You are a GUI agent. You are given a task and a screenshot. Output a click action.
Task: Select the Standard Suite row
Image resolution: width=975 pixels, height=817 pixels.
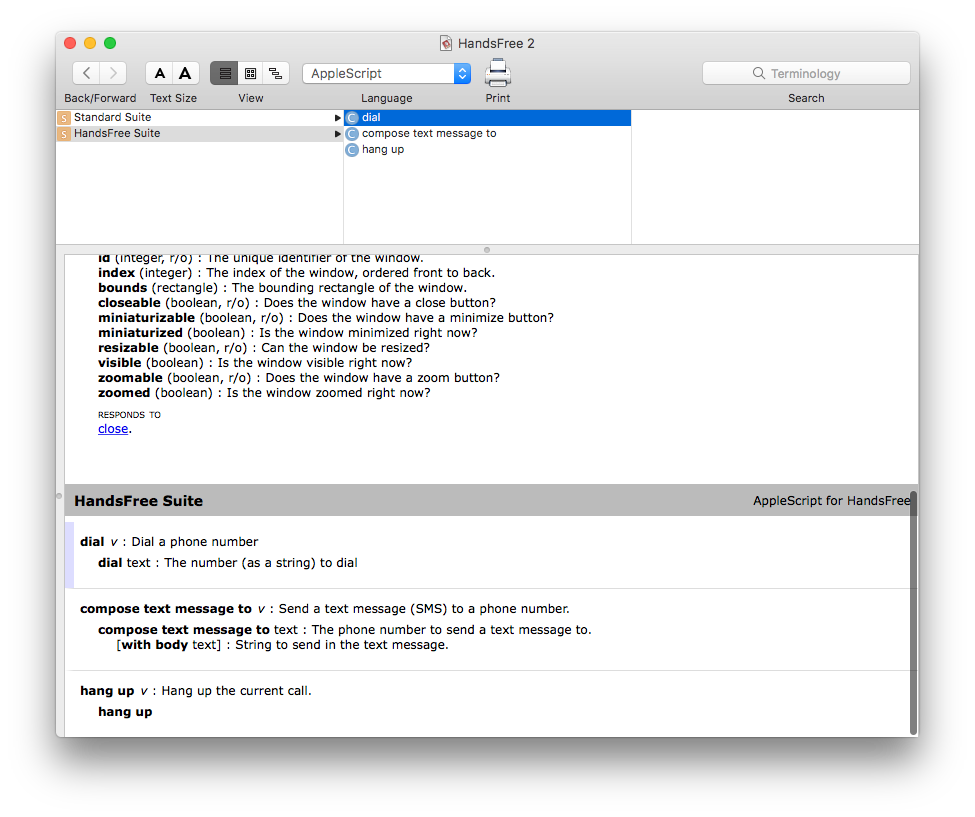click(200, 118)
